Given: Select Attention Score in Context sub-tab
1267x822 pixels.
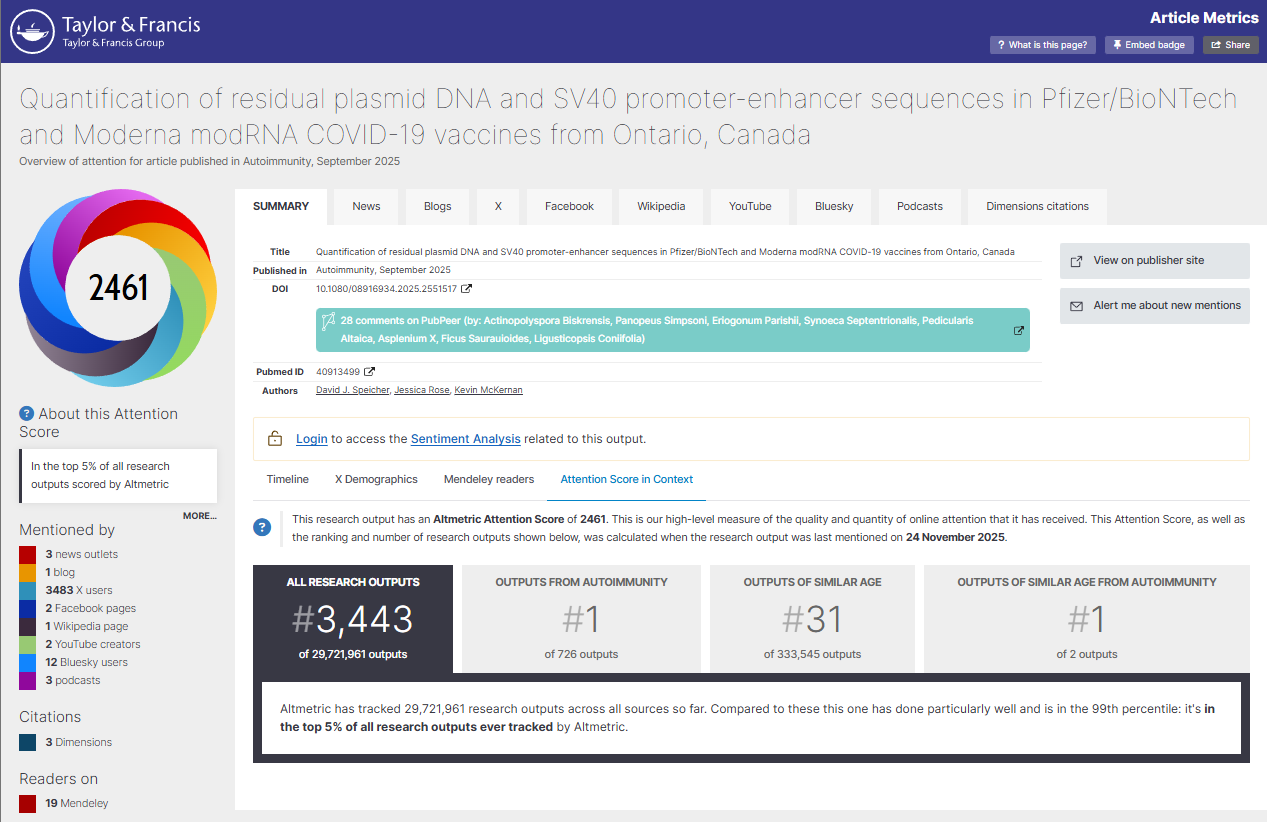Looking at the screenshot, I should [x=627, y=479].
